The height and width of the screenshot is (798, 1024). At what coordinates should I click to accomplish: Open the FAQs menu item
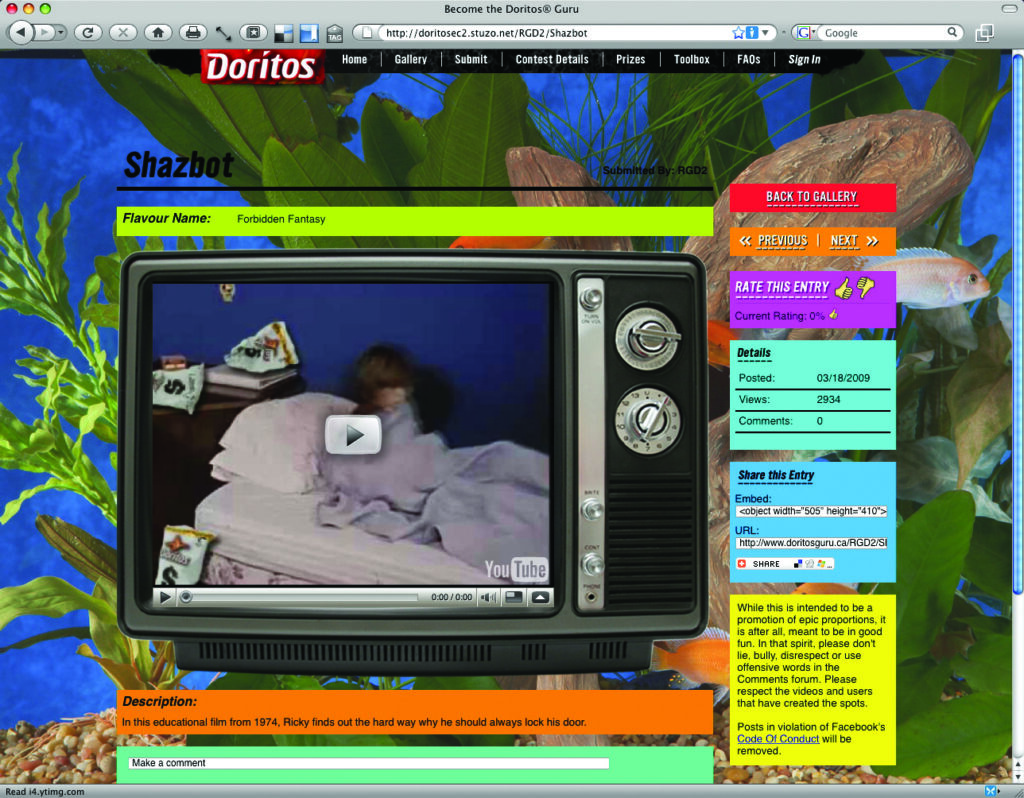pos(748,59)
